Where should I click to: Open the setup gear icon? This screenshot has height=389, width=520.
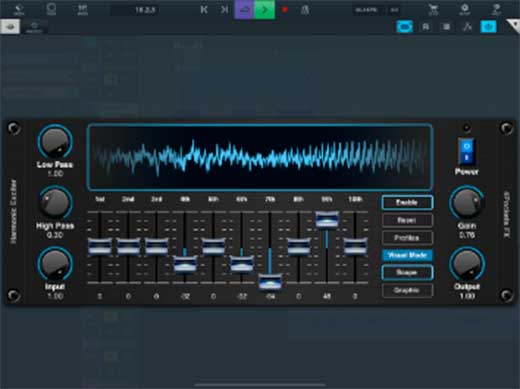point(465,9)
